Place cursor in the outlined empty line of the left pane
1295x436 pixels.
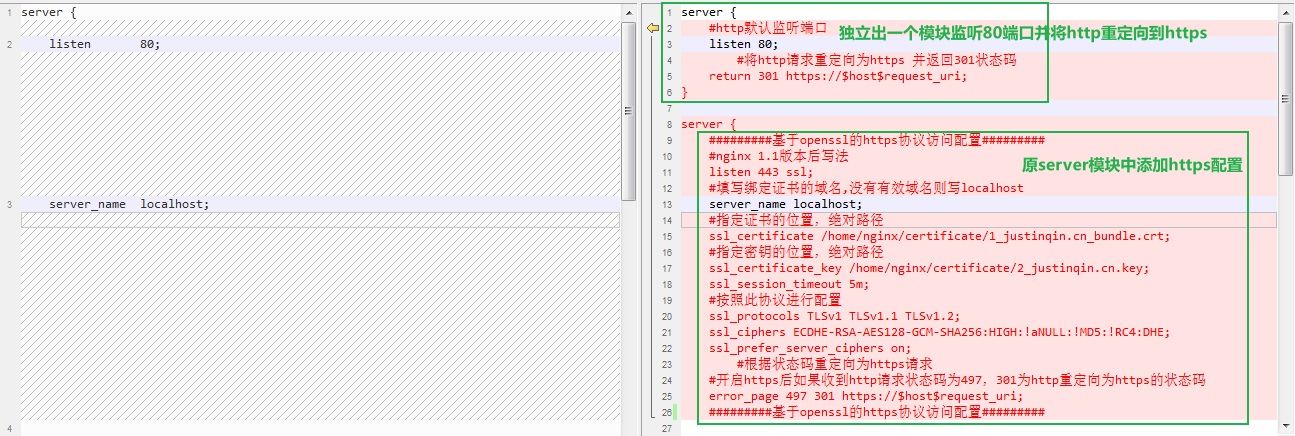coord(320,220)
